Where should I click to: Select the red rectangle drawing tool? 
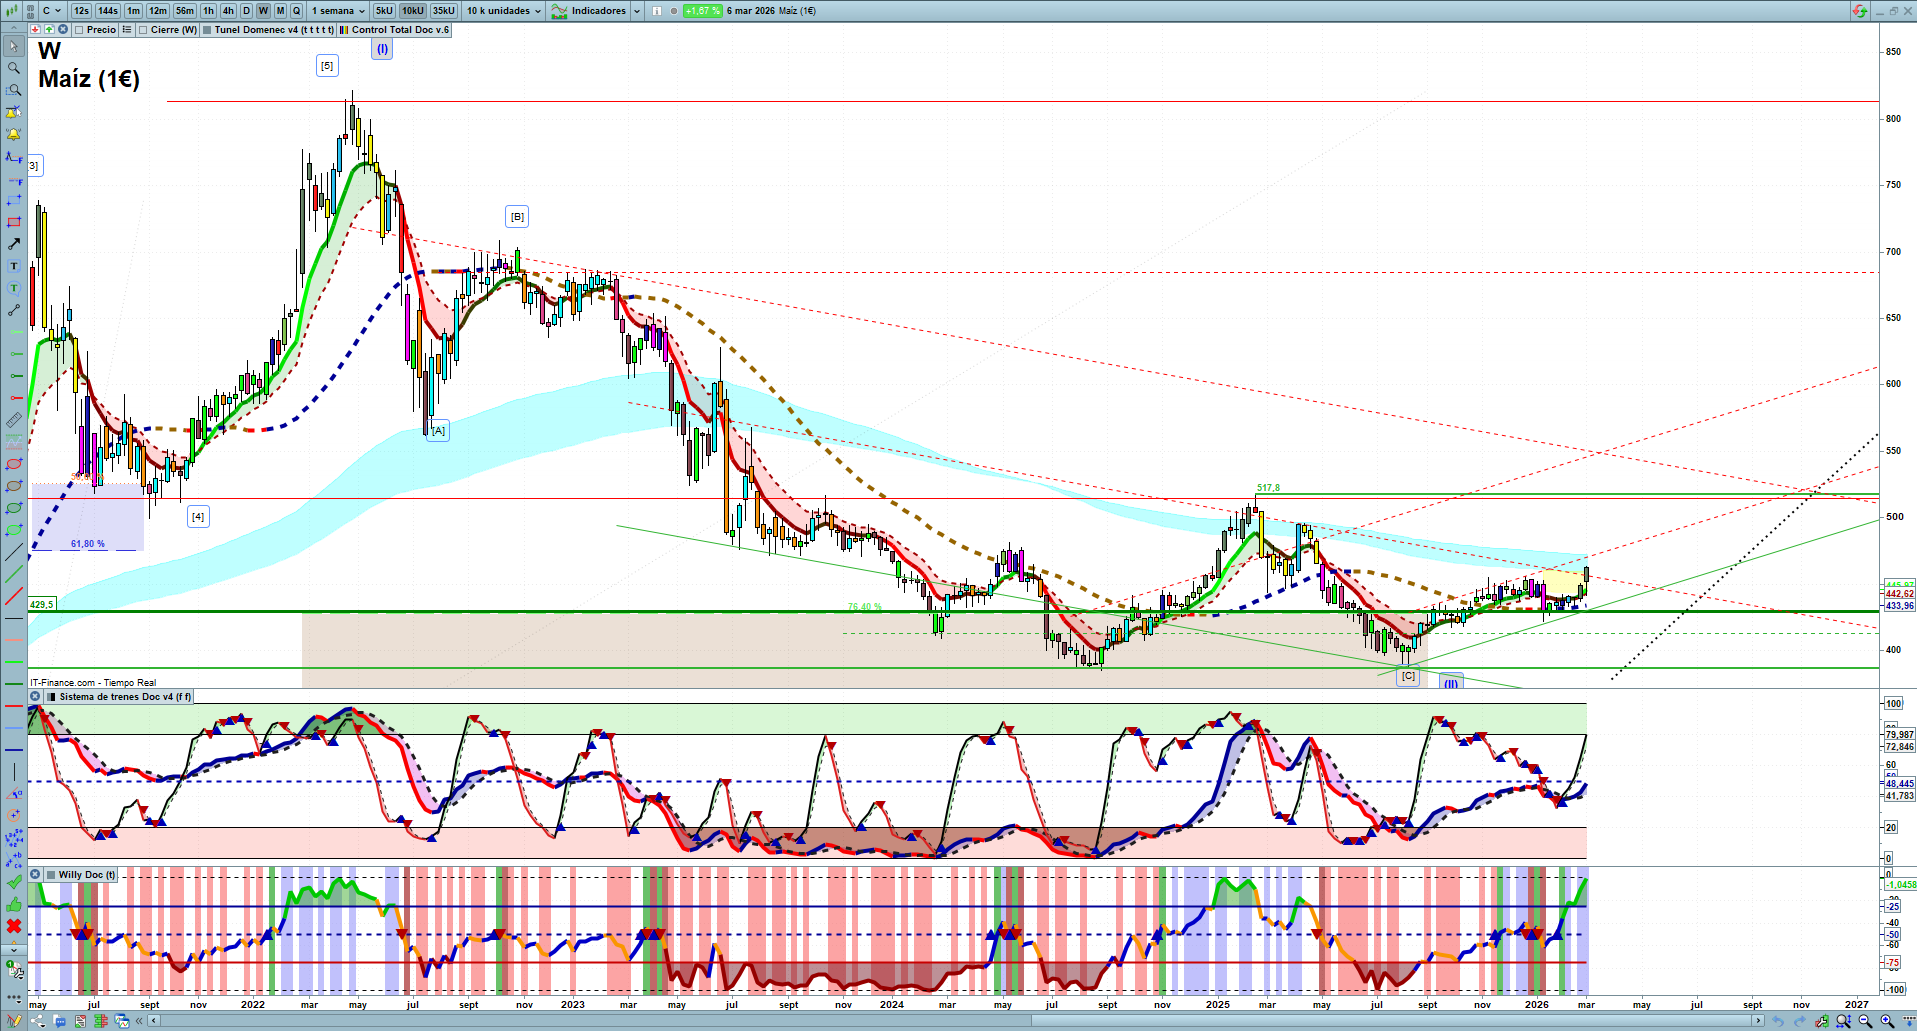click(14, 222)
